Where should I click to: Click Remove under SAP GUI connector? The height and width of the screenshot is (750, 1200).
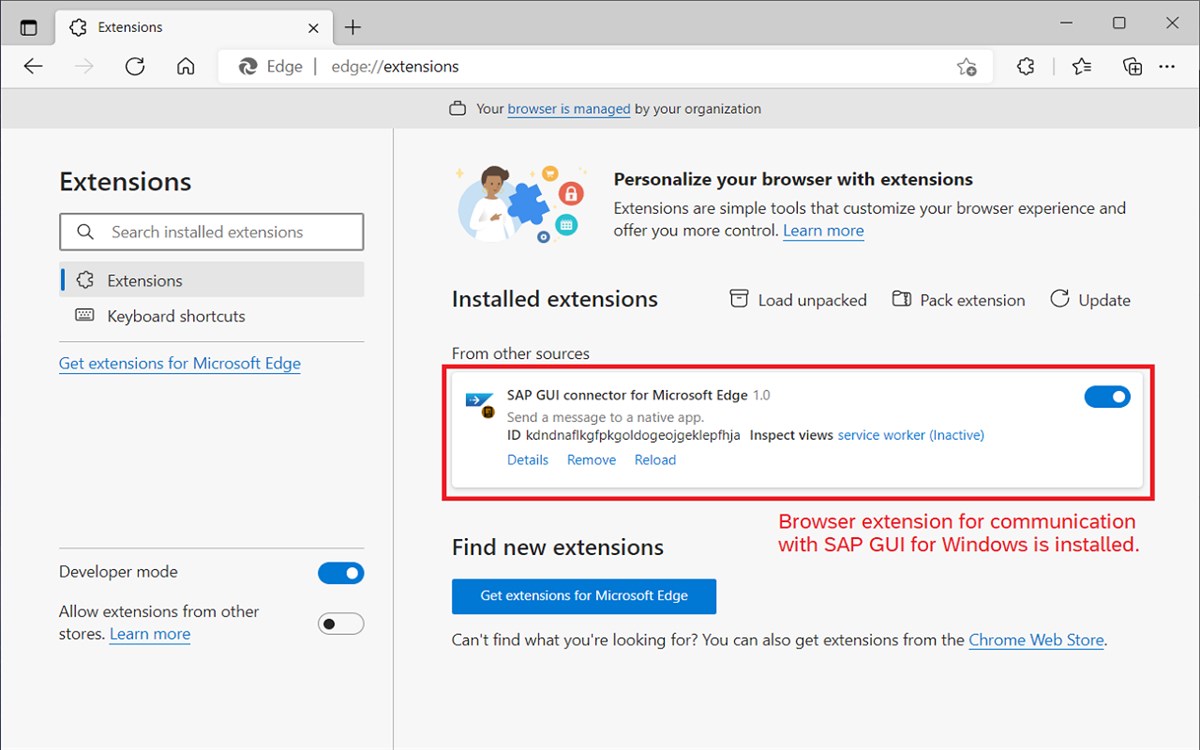click(x=591, y=459)
